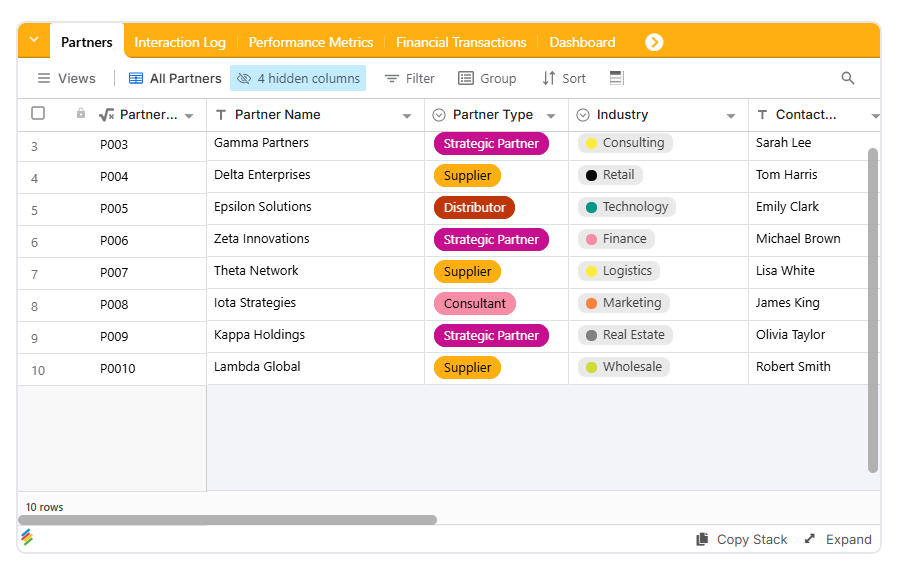Image resolution: width=902 pixels, height=568 pixels.
Task: Select the Epsilon Solutions cell
Action: click(x=315, y=208)
